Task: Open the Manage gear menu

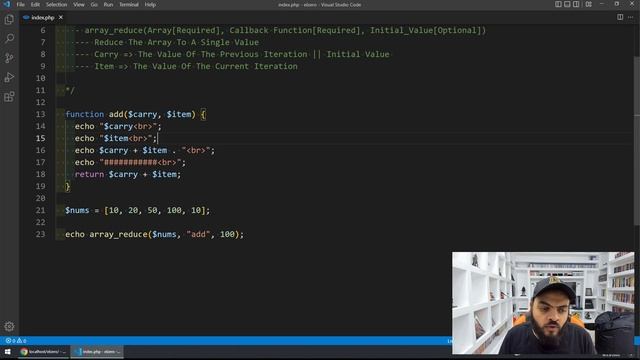Action: (x=9, y=326)
